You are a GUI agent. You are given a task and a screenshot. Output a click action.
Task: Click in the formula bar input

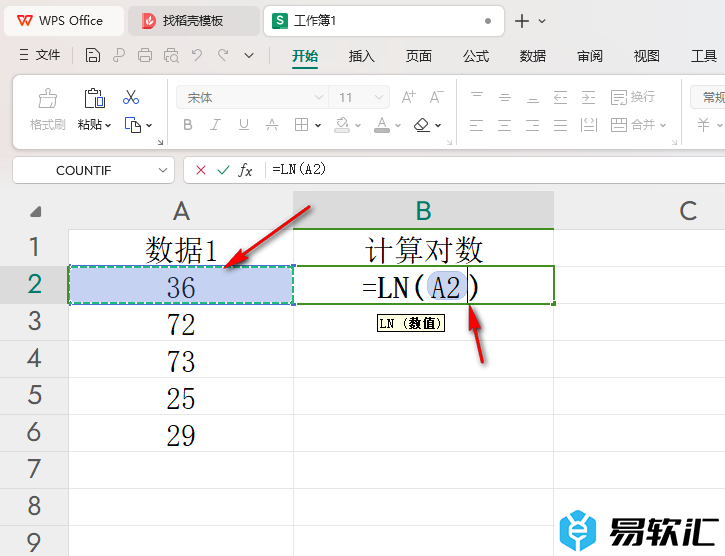(x=495, y=170)
